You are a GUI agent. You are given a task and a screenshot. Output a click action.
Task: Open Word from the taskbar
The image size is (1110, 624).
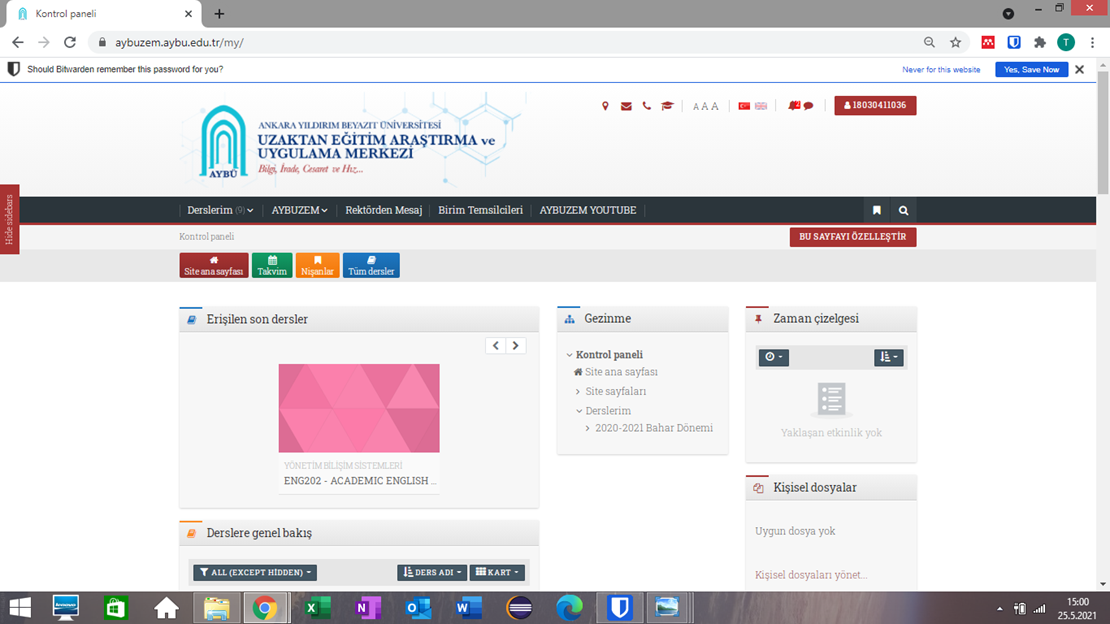coord(469,608)
